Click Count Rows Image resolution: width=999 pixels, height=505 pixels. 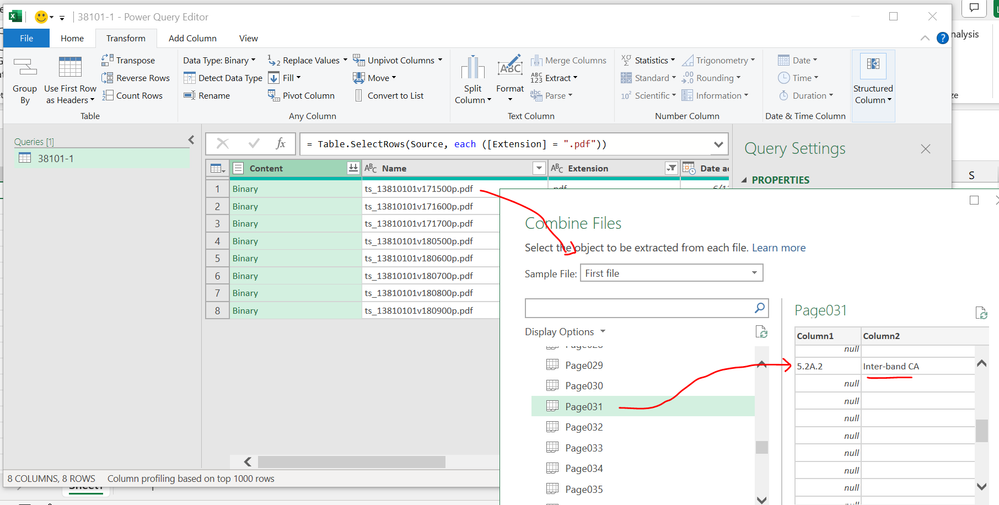pos(132,96)
